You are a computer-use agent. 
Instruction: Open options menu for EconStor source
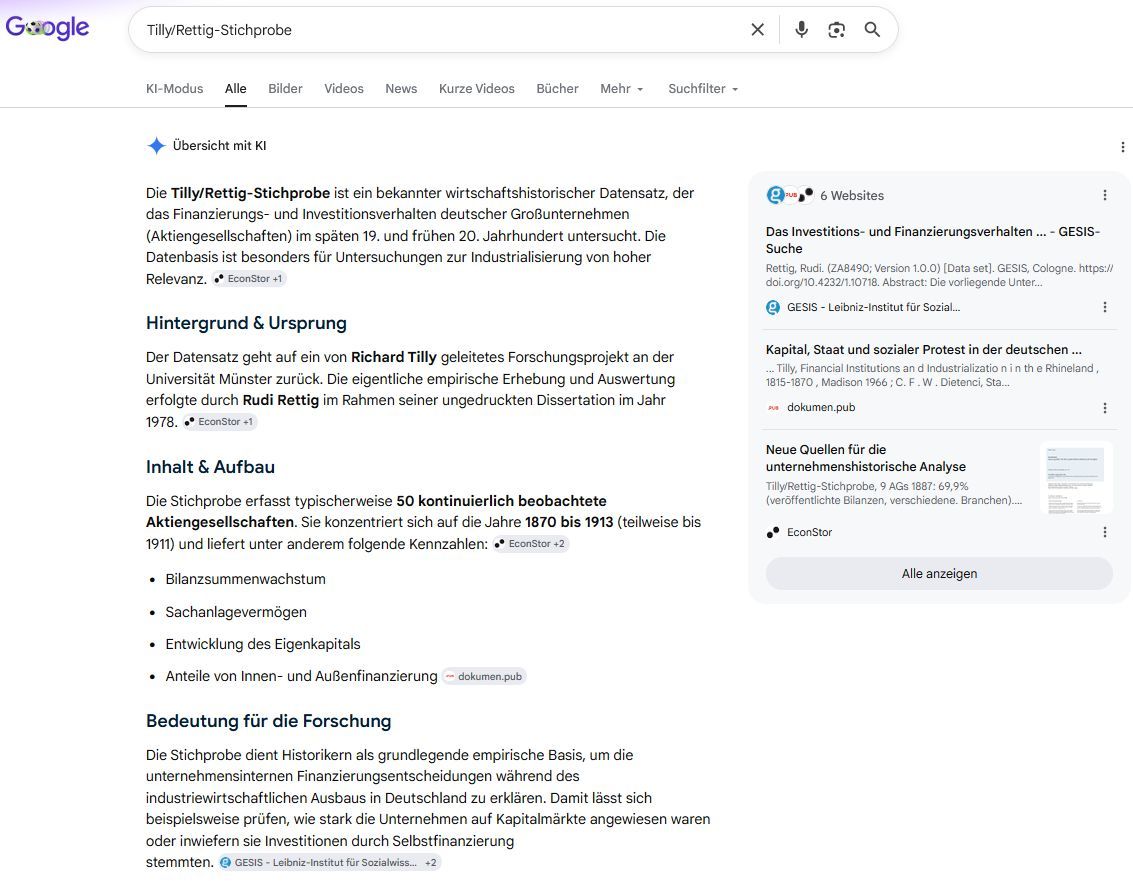coord(1105,532)
